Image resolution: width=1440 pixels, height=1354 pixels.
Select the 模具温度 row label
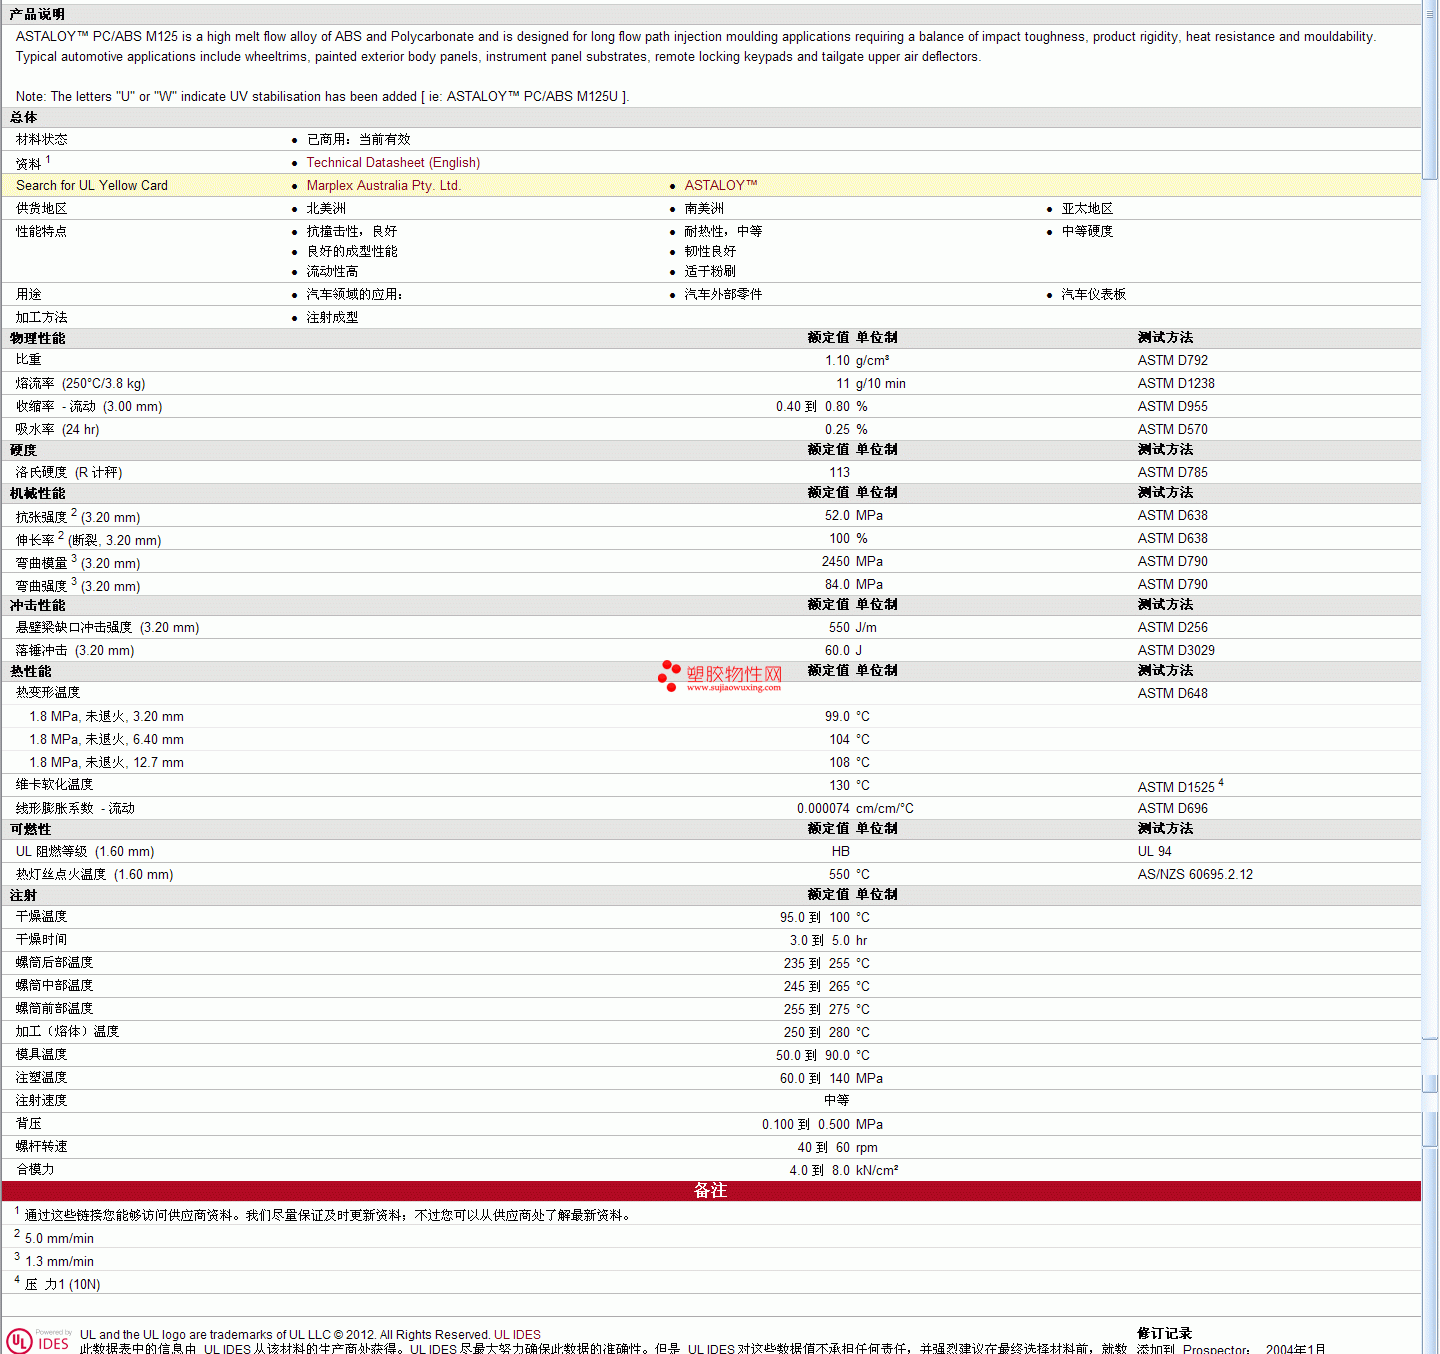42,1054
